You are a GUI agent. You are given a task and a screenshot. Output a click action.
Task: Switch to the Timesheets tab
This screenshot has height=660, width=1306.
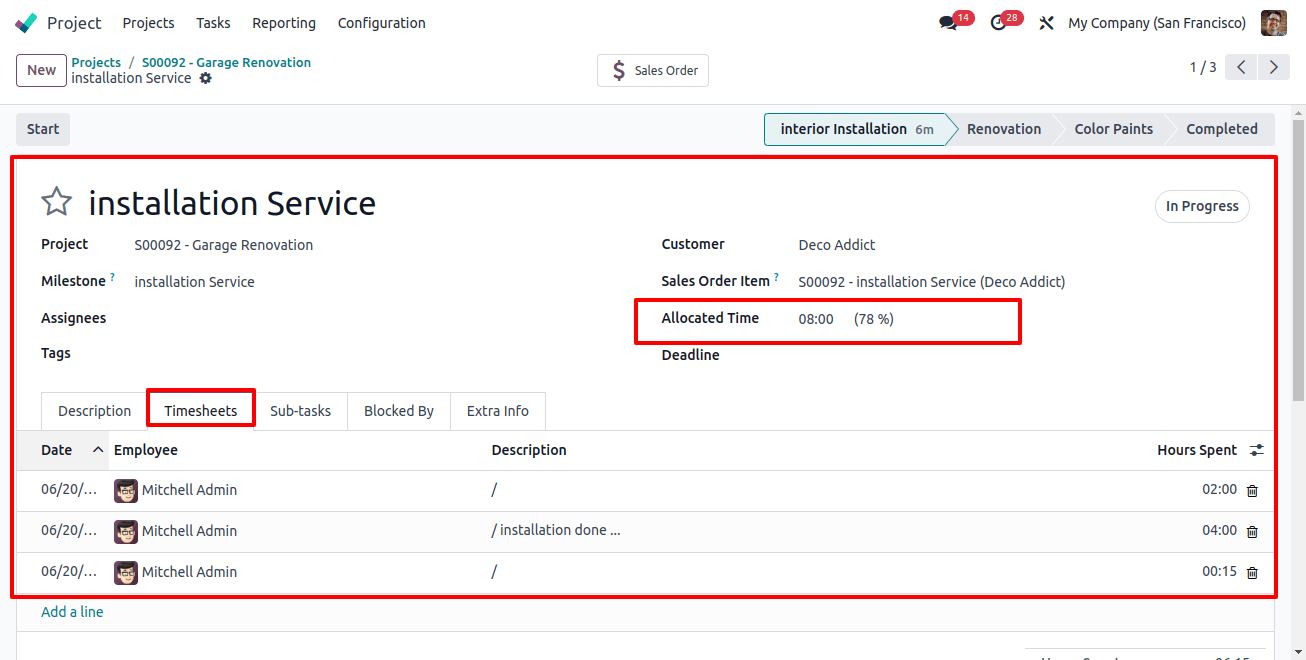201,411
